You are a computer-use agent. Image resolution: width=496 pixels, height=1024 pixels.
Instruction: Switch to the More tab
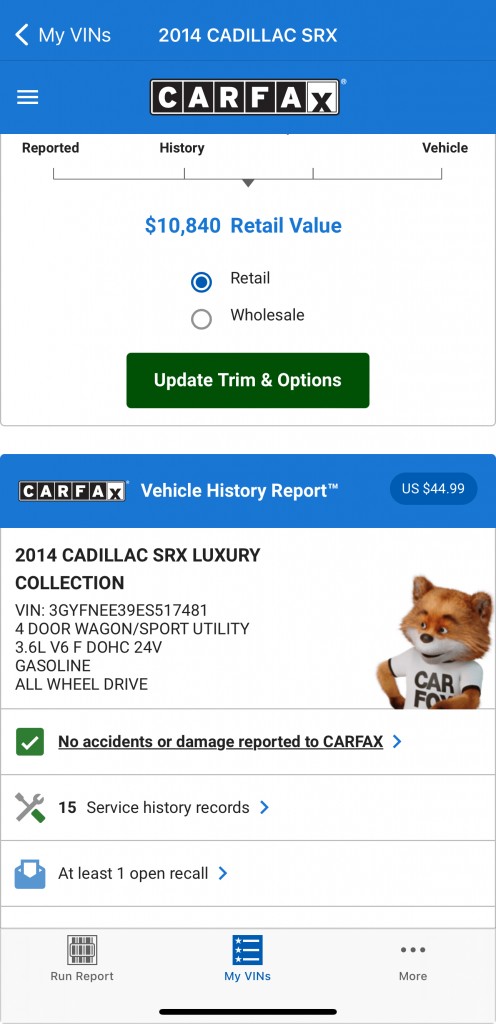(413, 958)
